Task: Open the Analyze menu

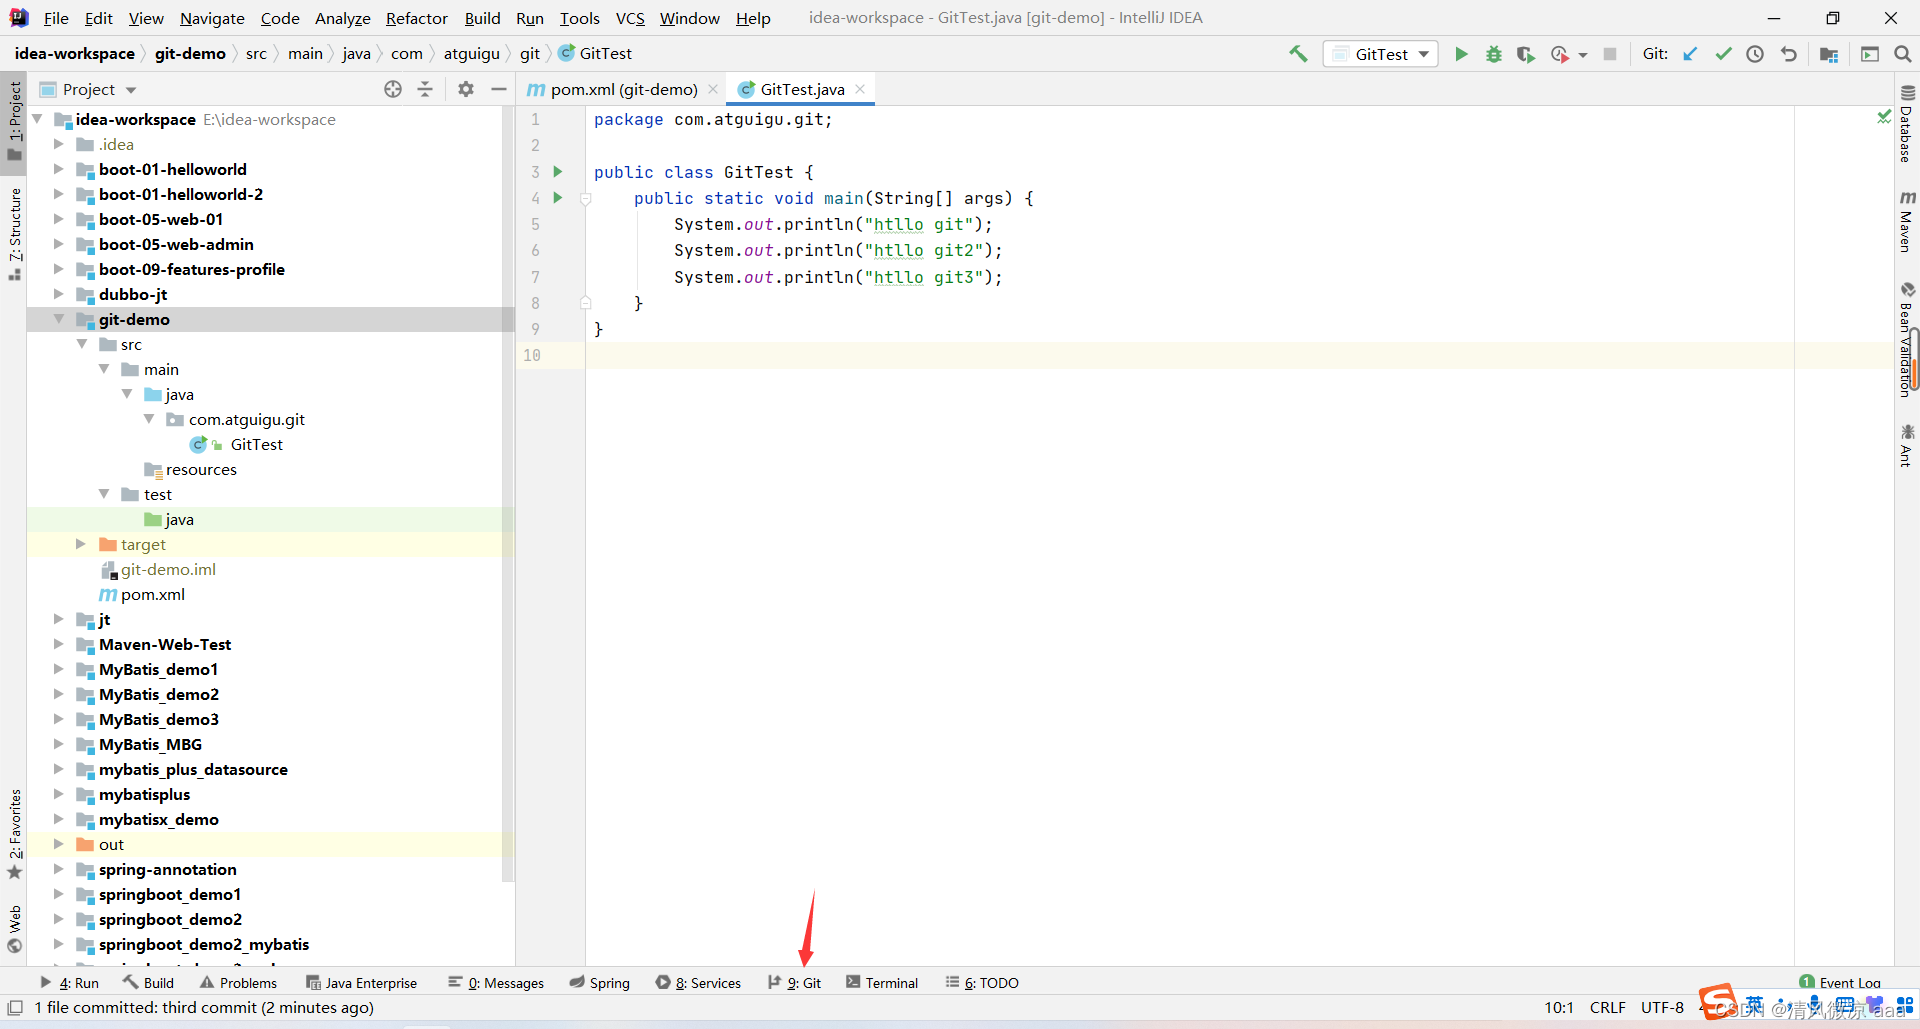Action: (342, 18)
